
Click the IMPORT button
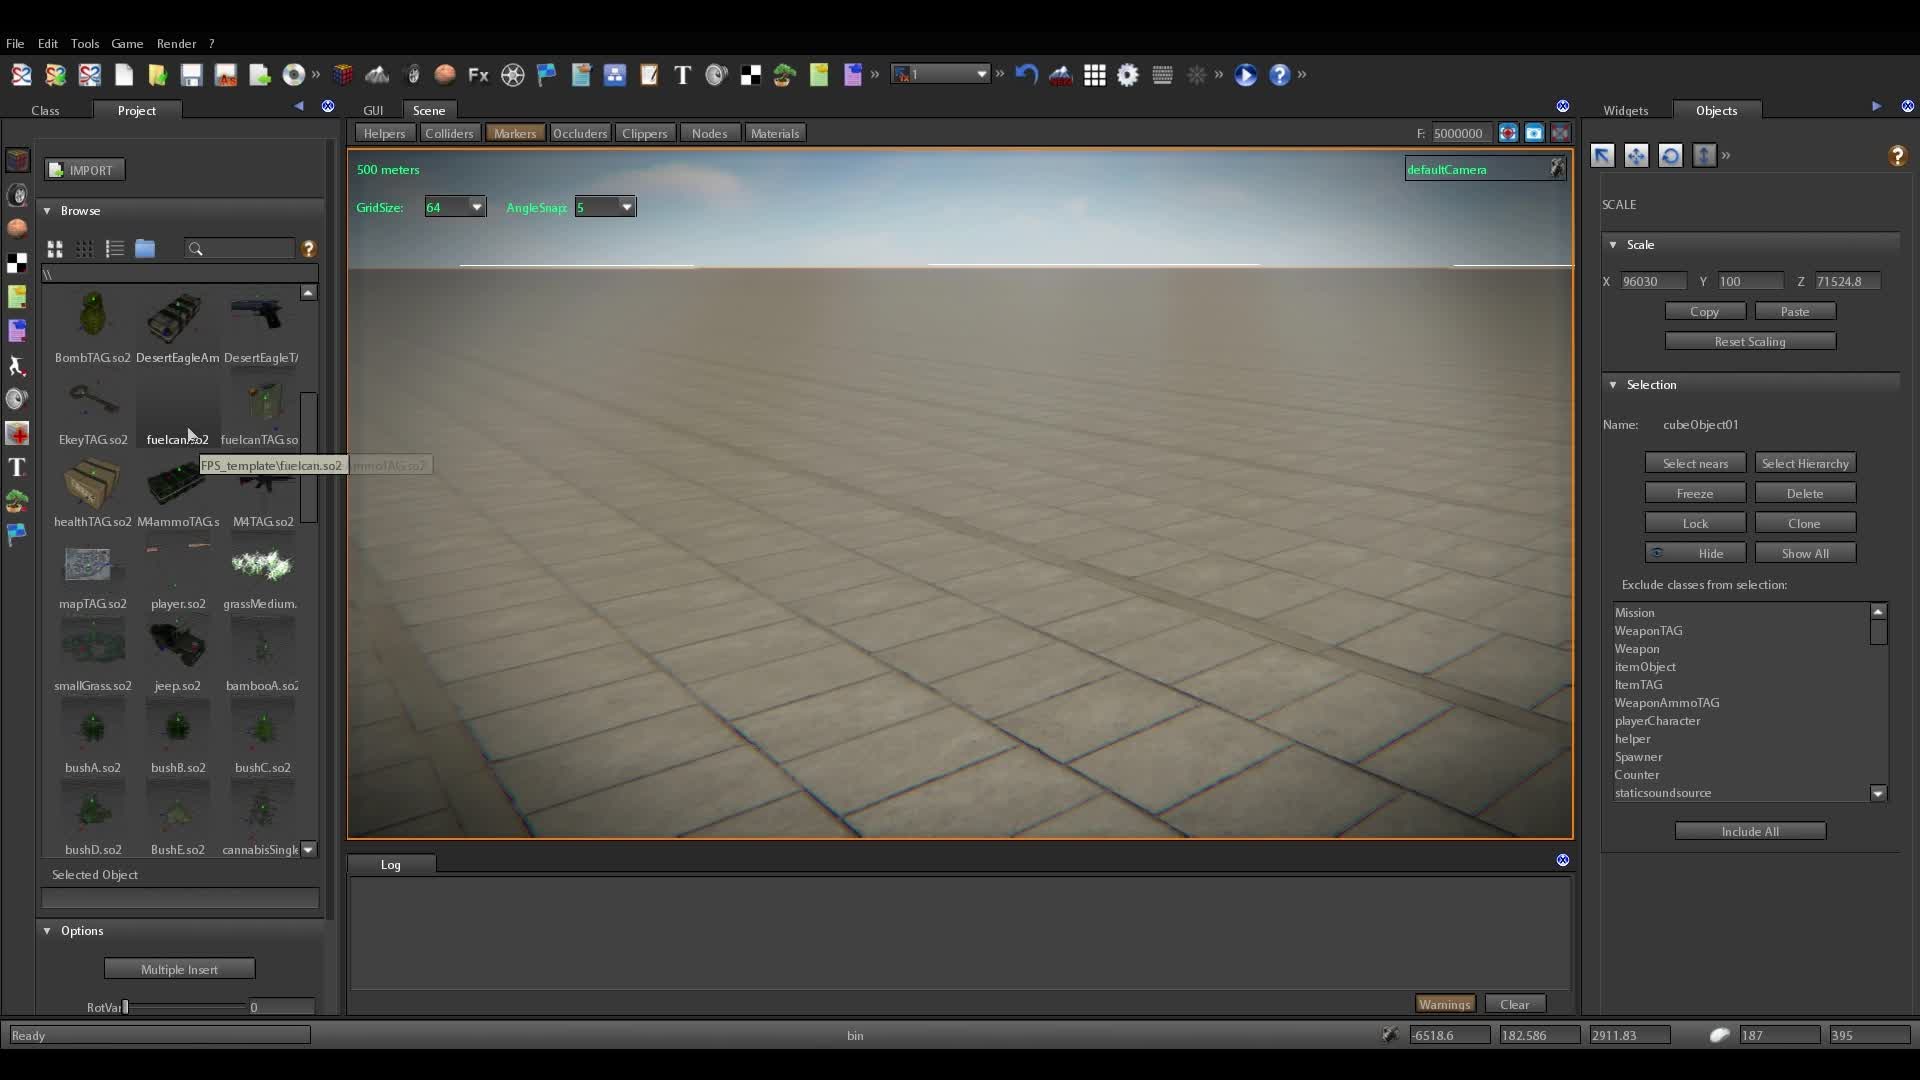[84, 170]
